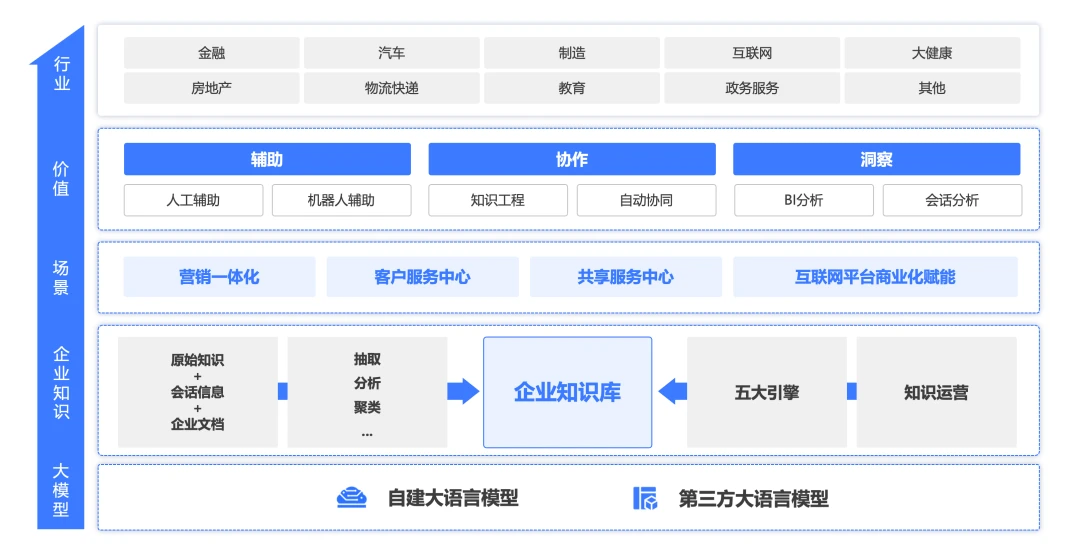This screenshot has height=556, width=1080.
Task: Select the 辅助 blue header
Action: (x=267, y=159)
